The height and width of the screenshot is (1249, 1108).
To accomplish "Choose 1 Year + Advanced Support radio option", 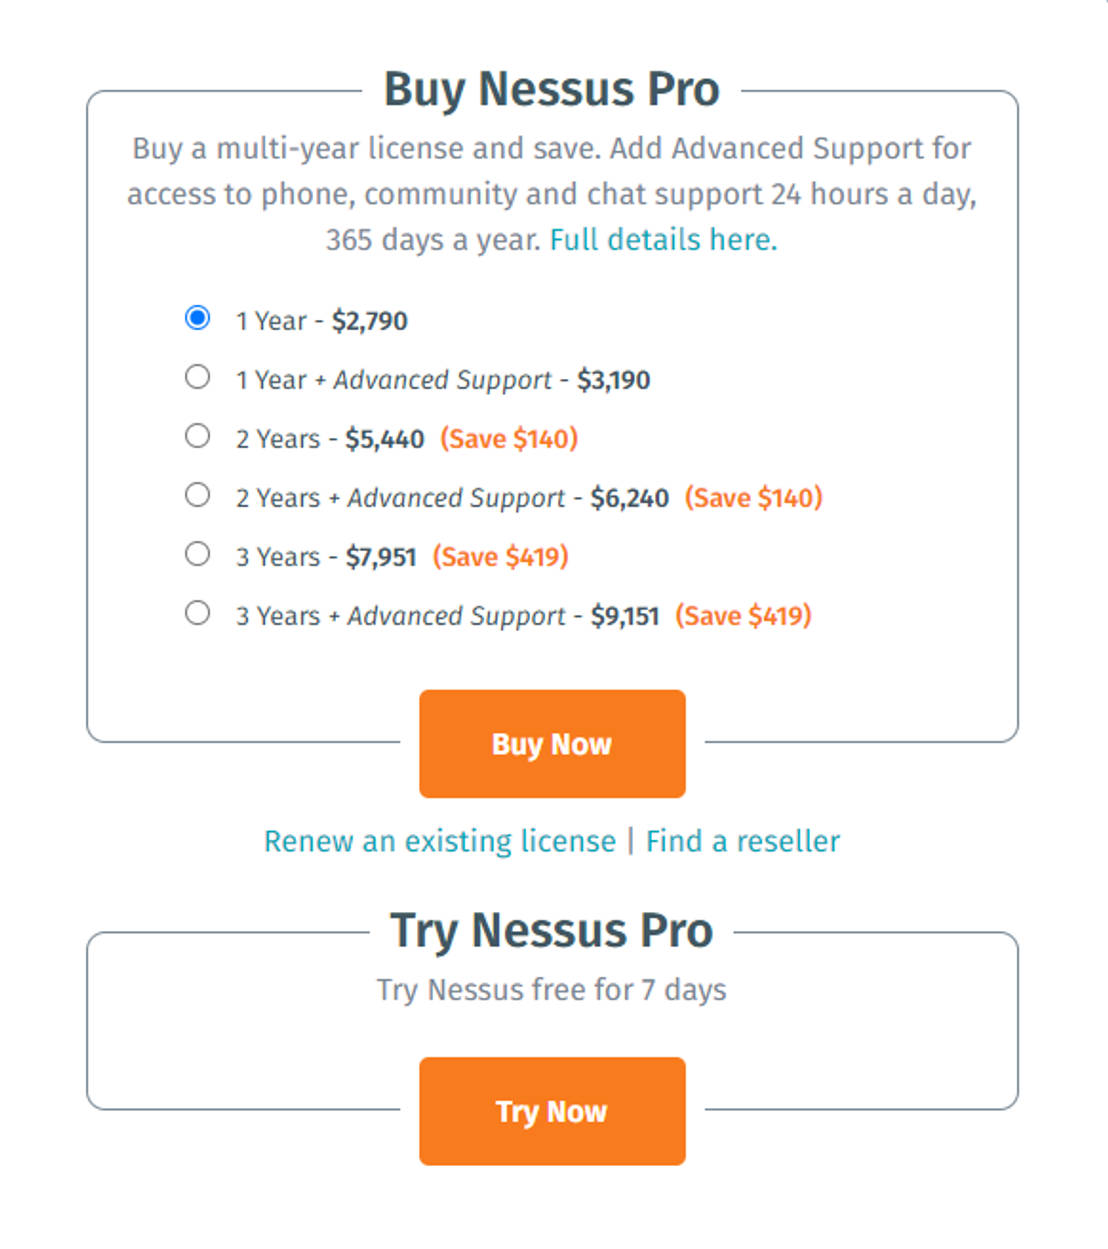I will tap(198, 377).
